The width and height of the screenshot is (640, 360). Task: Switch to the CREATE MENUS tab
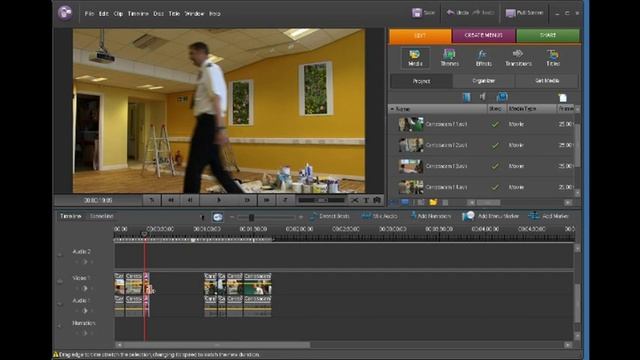484,36
